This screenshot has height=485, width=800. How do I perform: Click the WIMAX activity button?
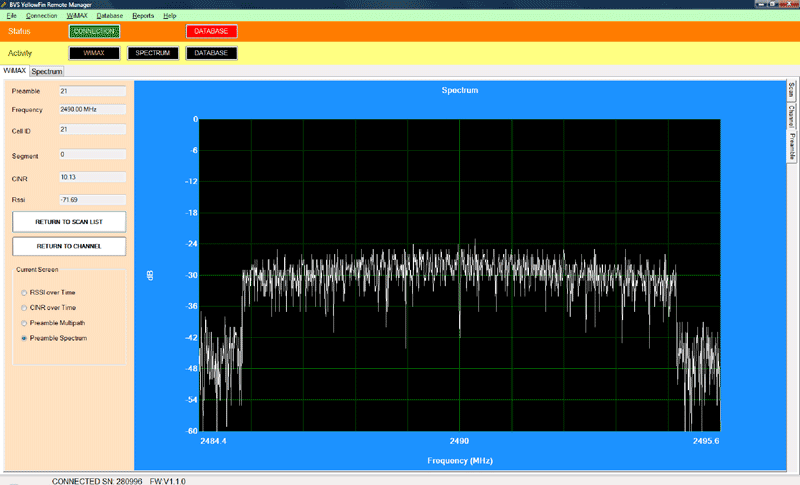pyautogui.click(x=94, y=53)
